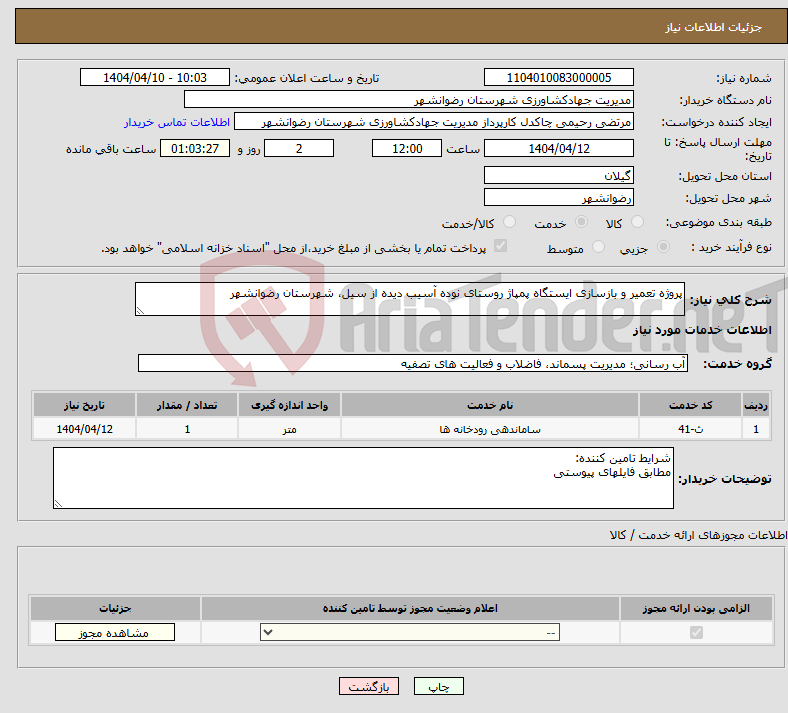The image size is (788, 713).
Task: Click the unit cell متر
Action: pos(289,429)
